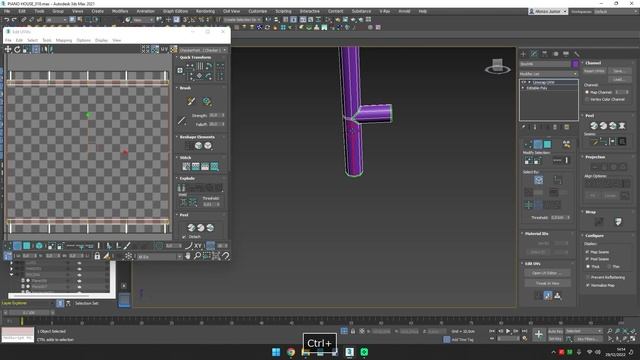Click the shield-shaped icon in Wrap rollout
The height and width of the screenshot is (360, 640).
(x=618, y=222)
